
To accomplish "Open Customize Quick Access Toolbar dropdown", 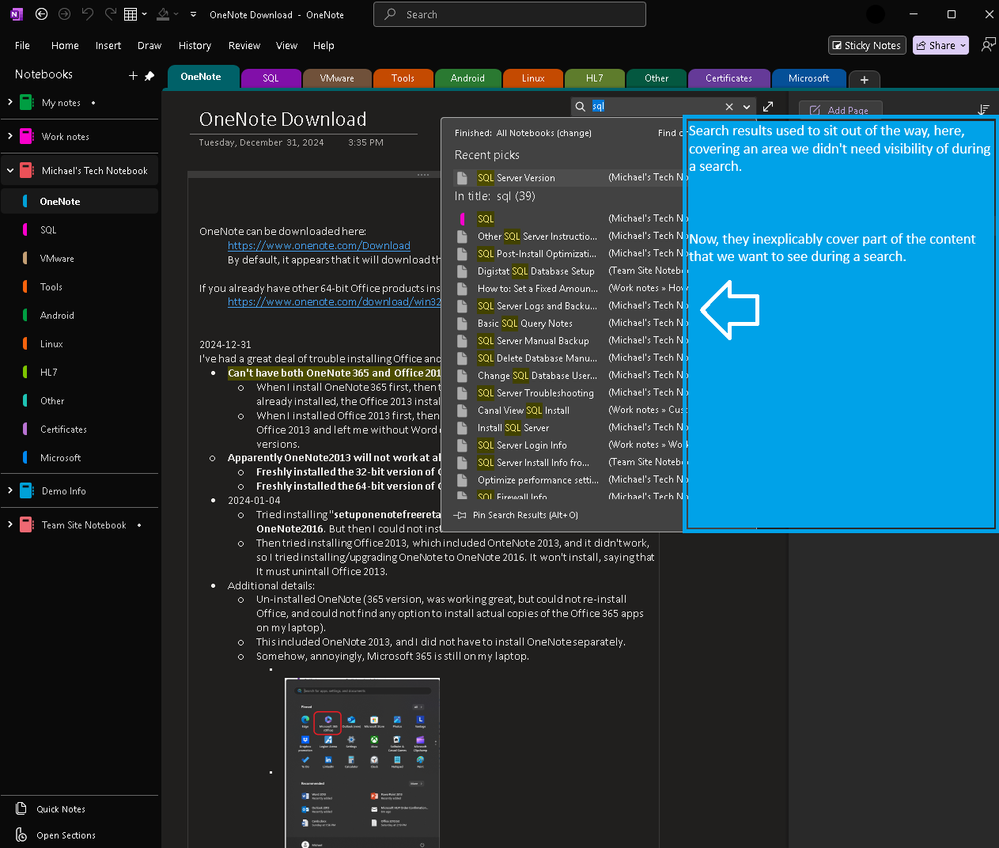I will 193,14.
